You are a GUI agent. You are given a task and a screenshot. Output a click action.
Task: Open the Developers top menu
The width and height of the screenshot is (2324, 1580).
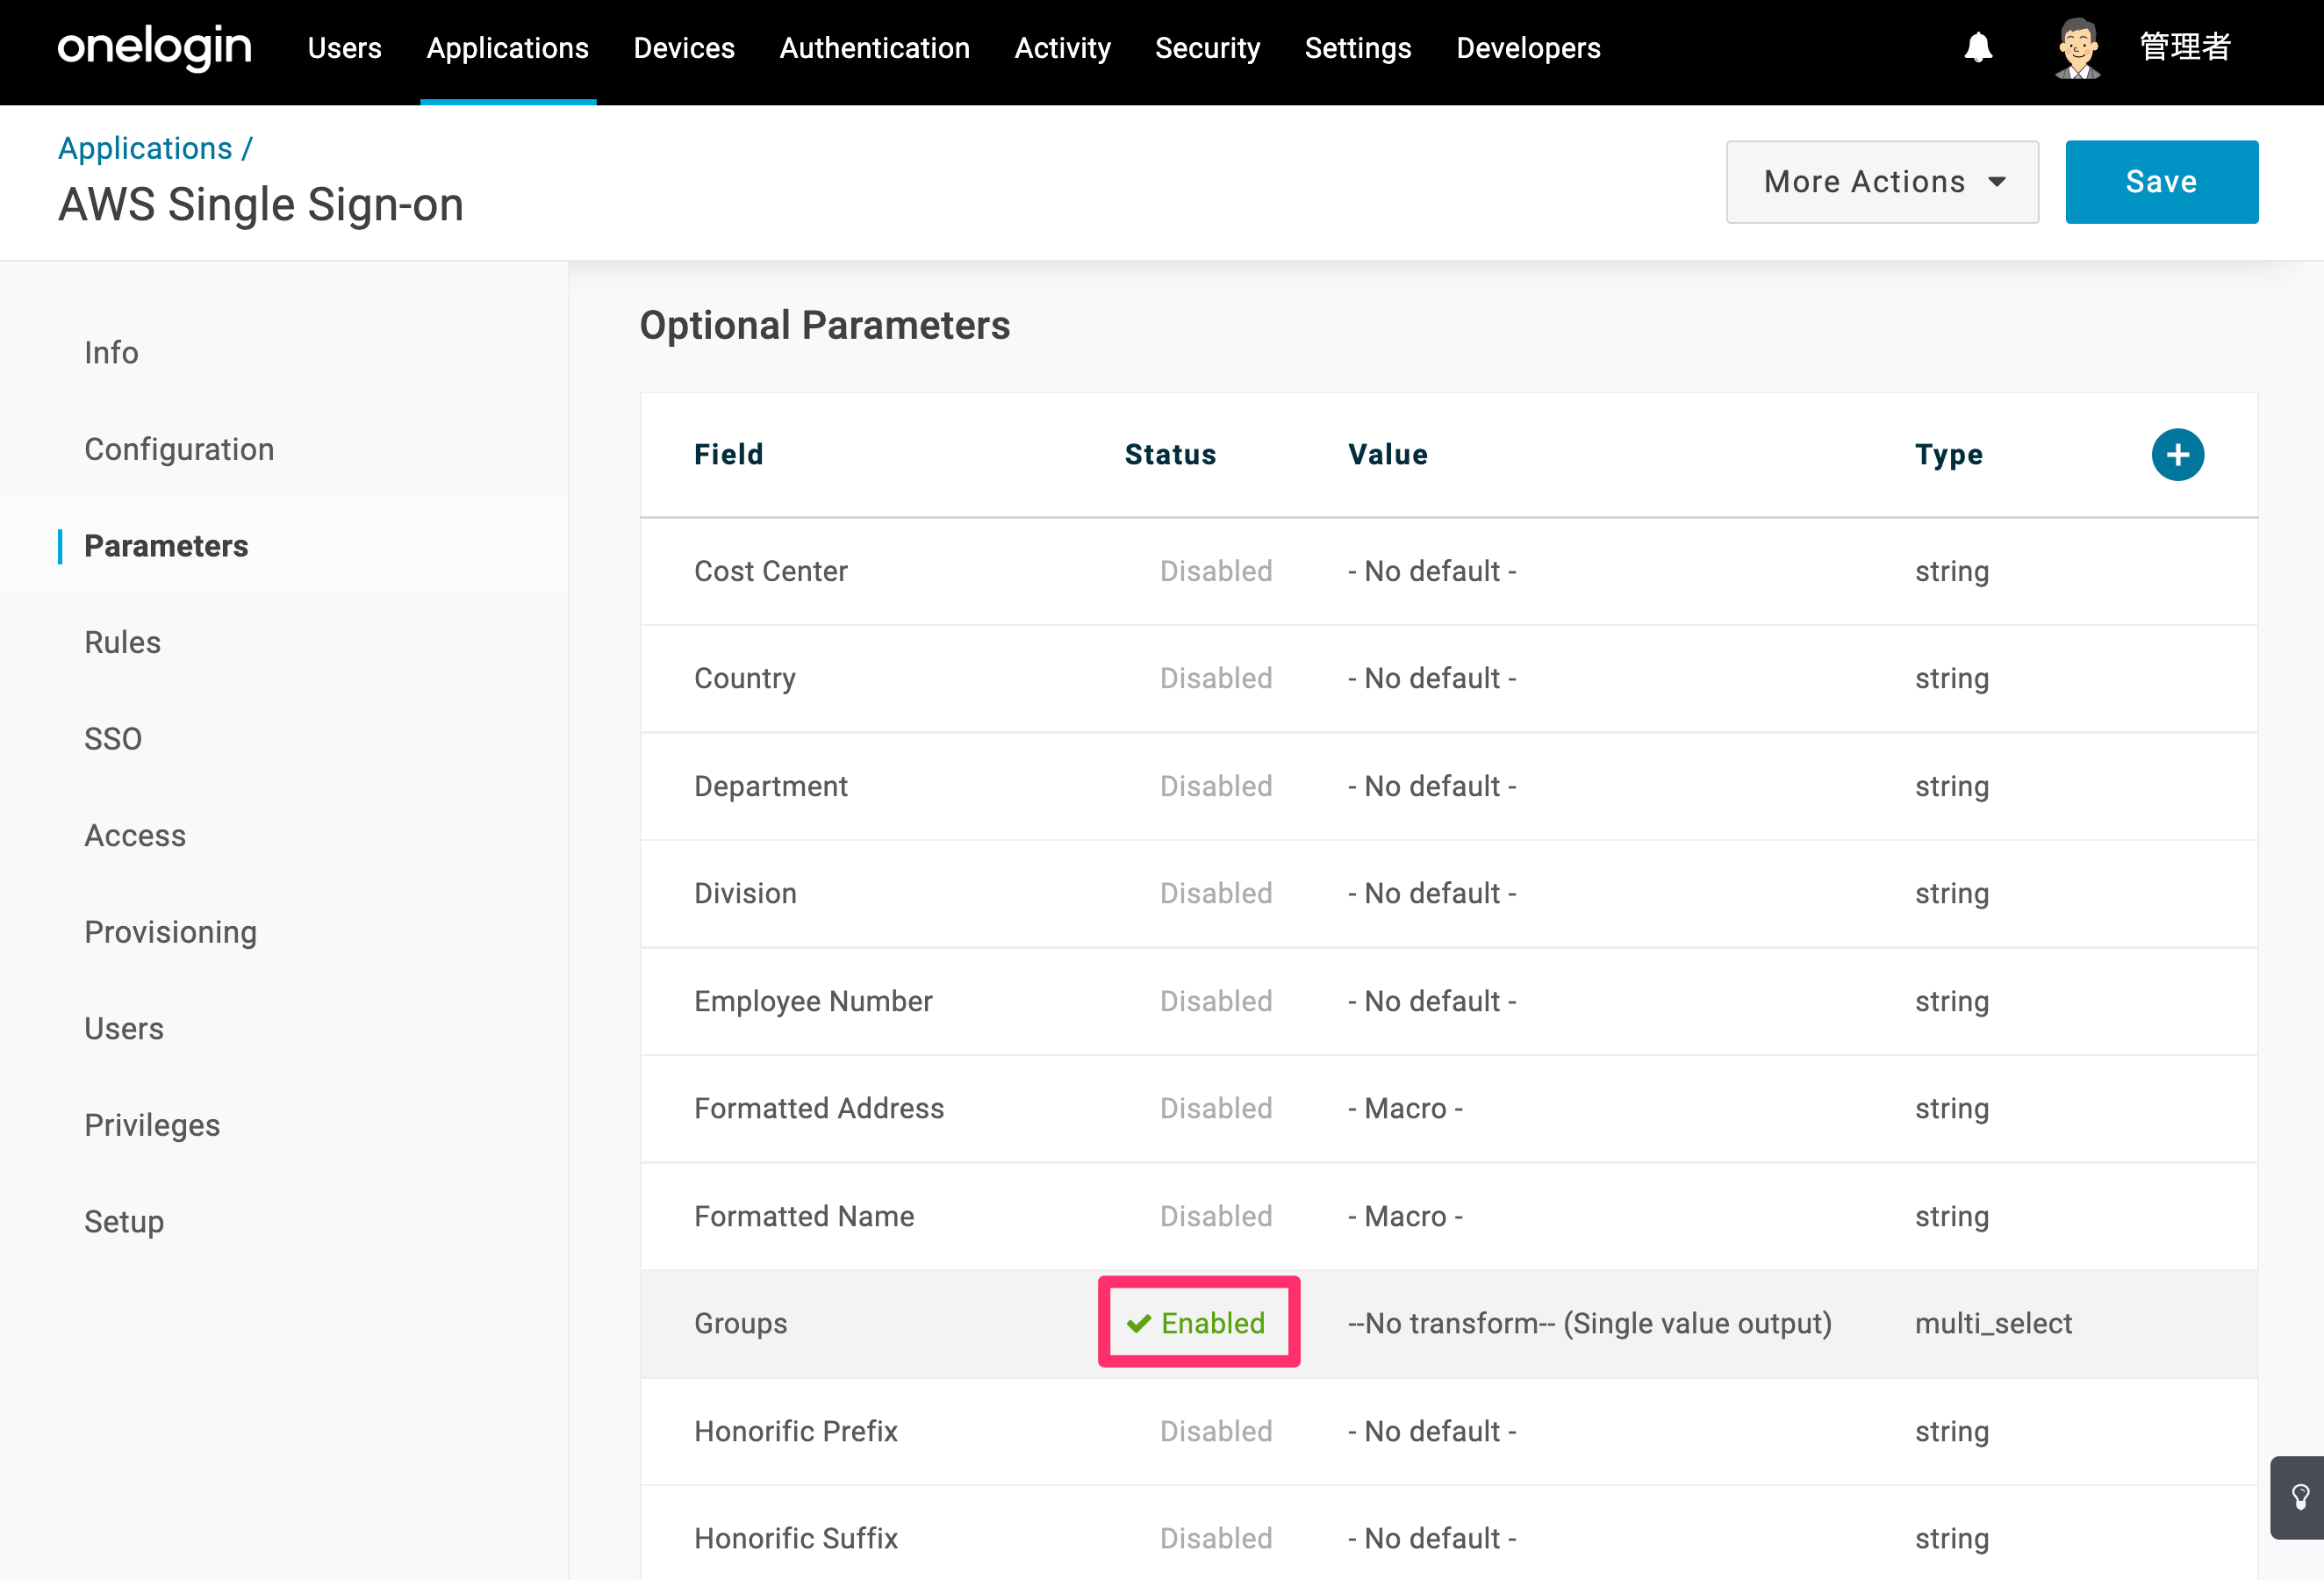1528,48
